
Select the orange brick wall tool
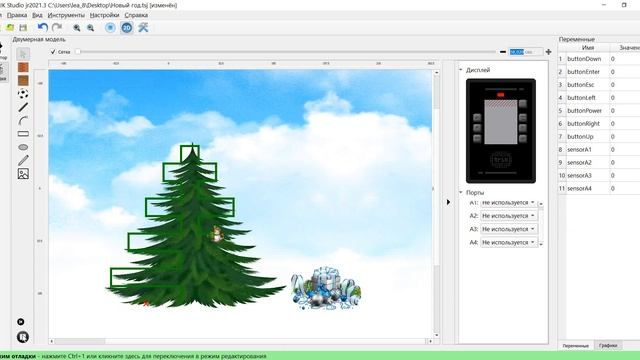(x=23, y=67)
